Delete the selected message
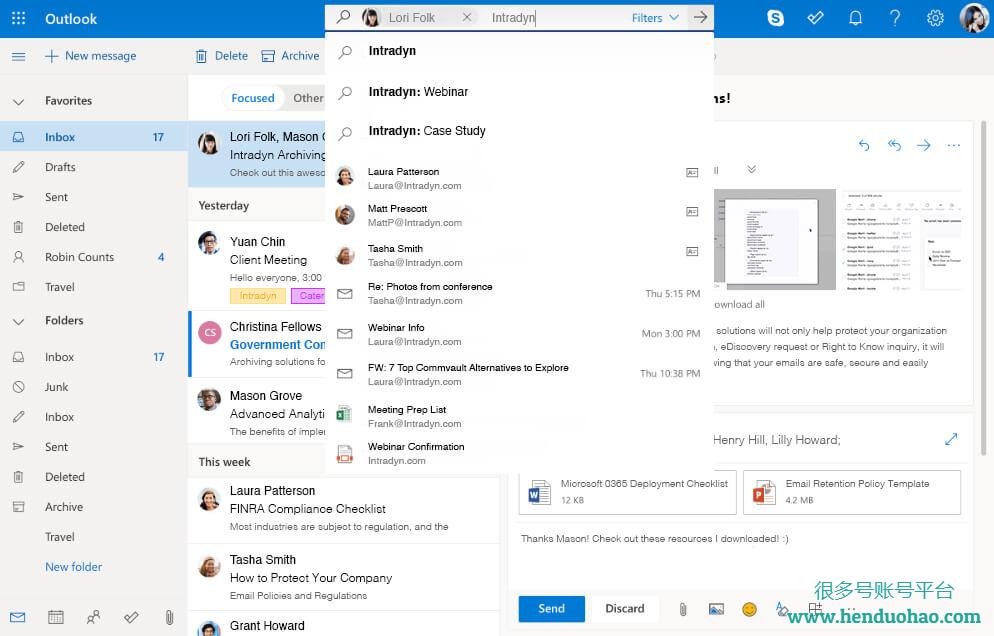Viewport: 994px width, 636px height. click(221, 56)
